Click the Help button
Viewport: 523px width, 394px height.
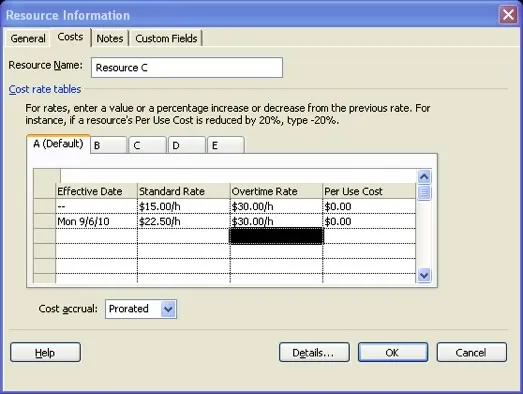[45, 352]
